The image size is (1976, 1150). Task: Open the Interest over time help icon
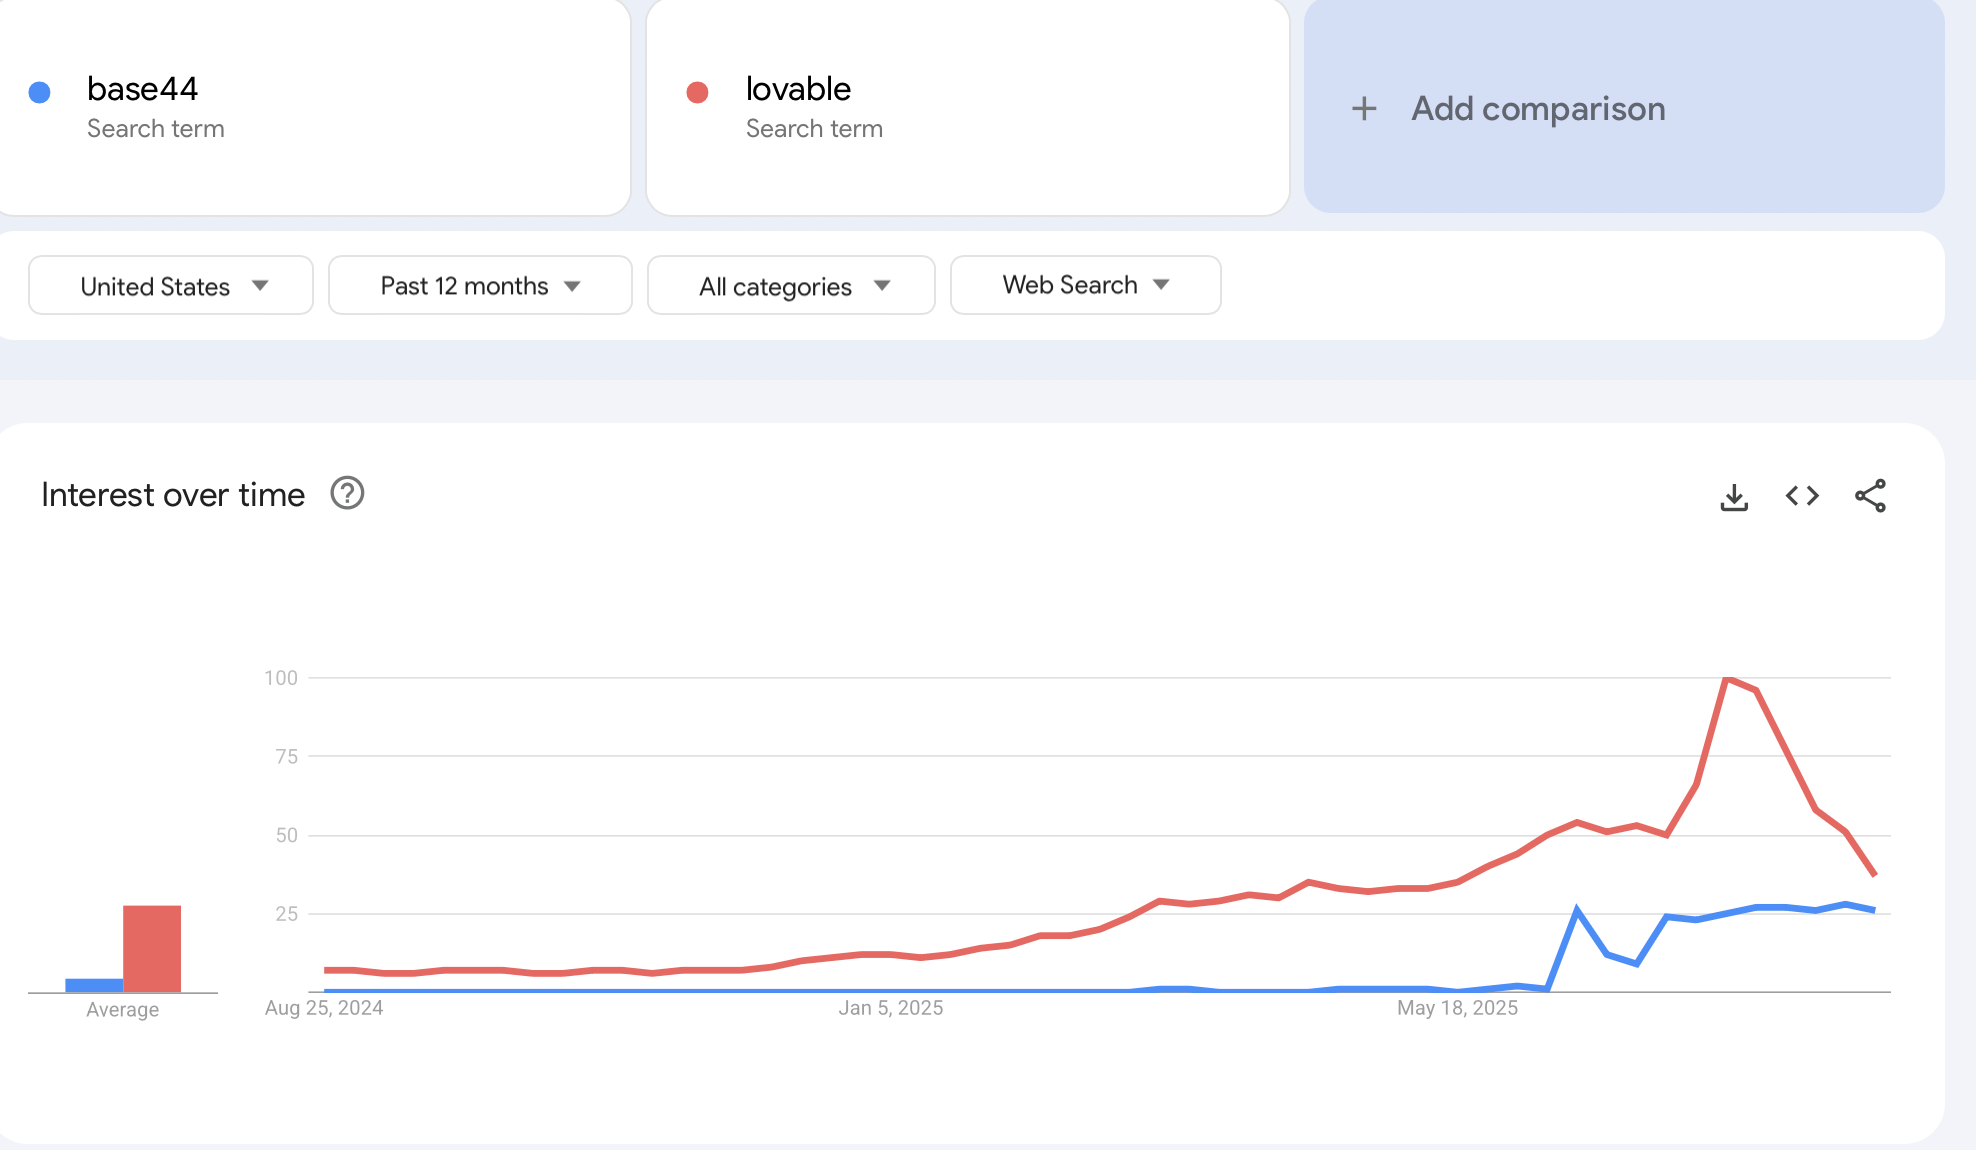click(347, 494)
